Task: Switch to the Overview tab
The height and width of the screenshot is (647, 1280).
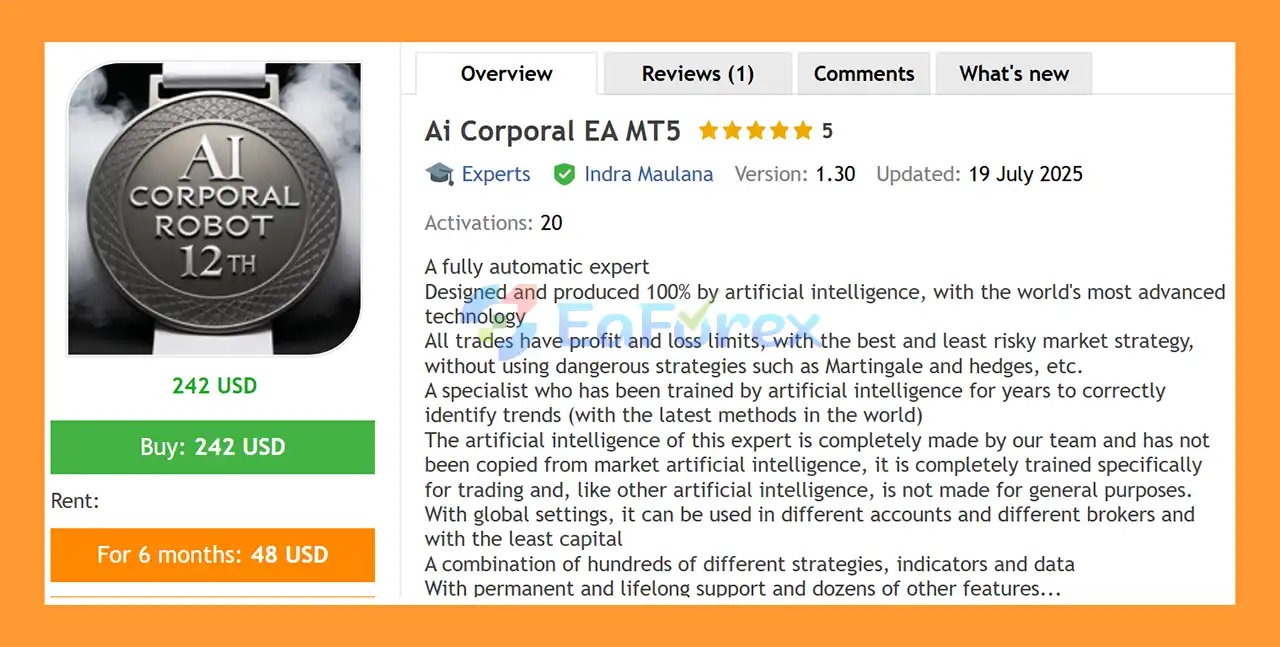Action: [x=506, y=74]
